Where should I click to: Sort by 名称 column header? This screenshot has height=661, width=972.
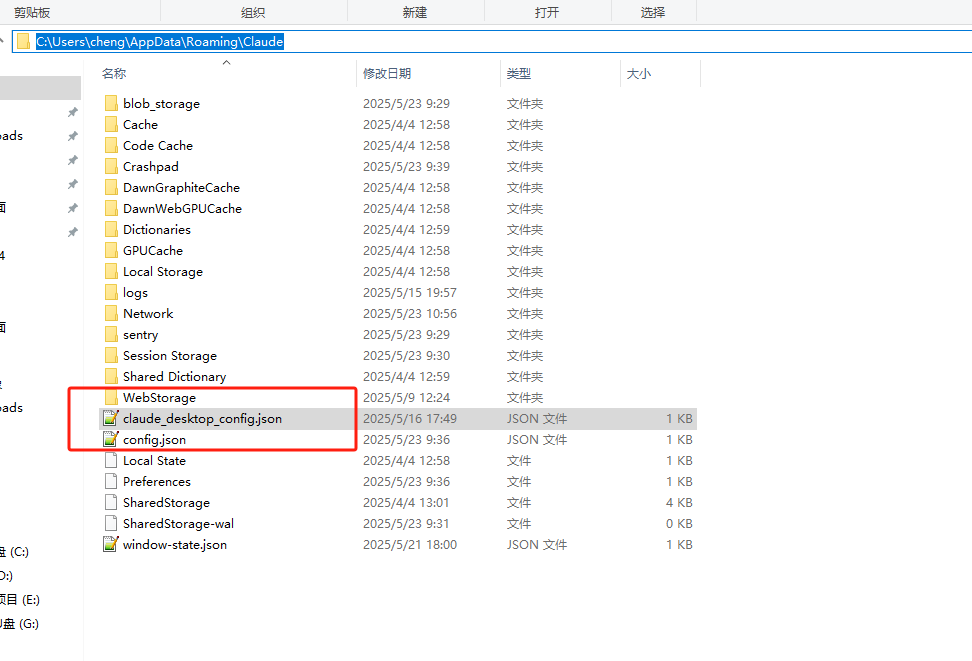pos(114,74)
